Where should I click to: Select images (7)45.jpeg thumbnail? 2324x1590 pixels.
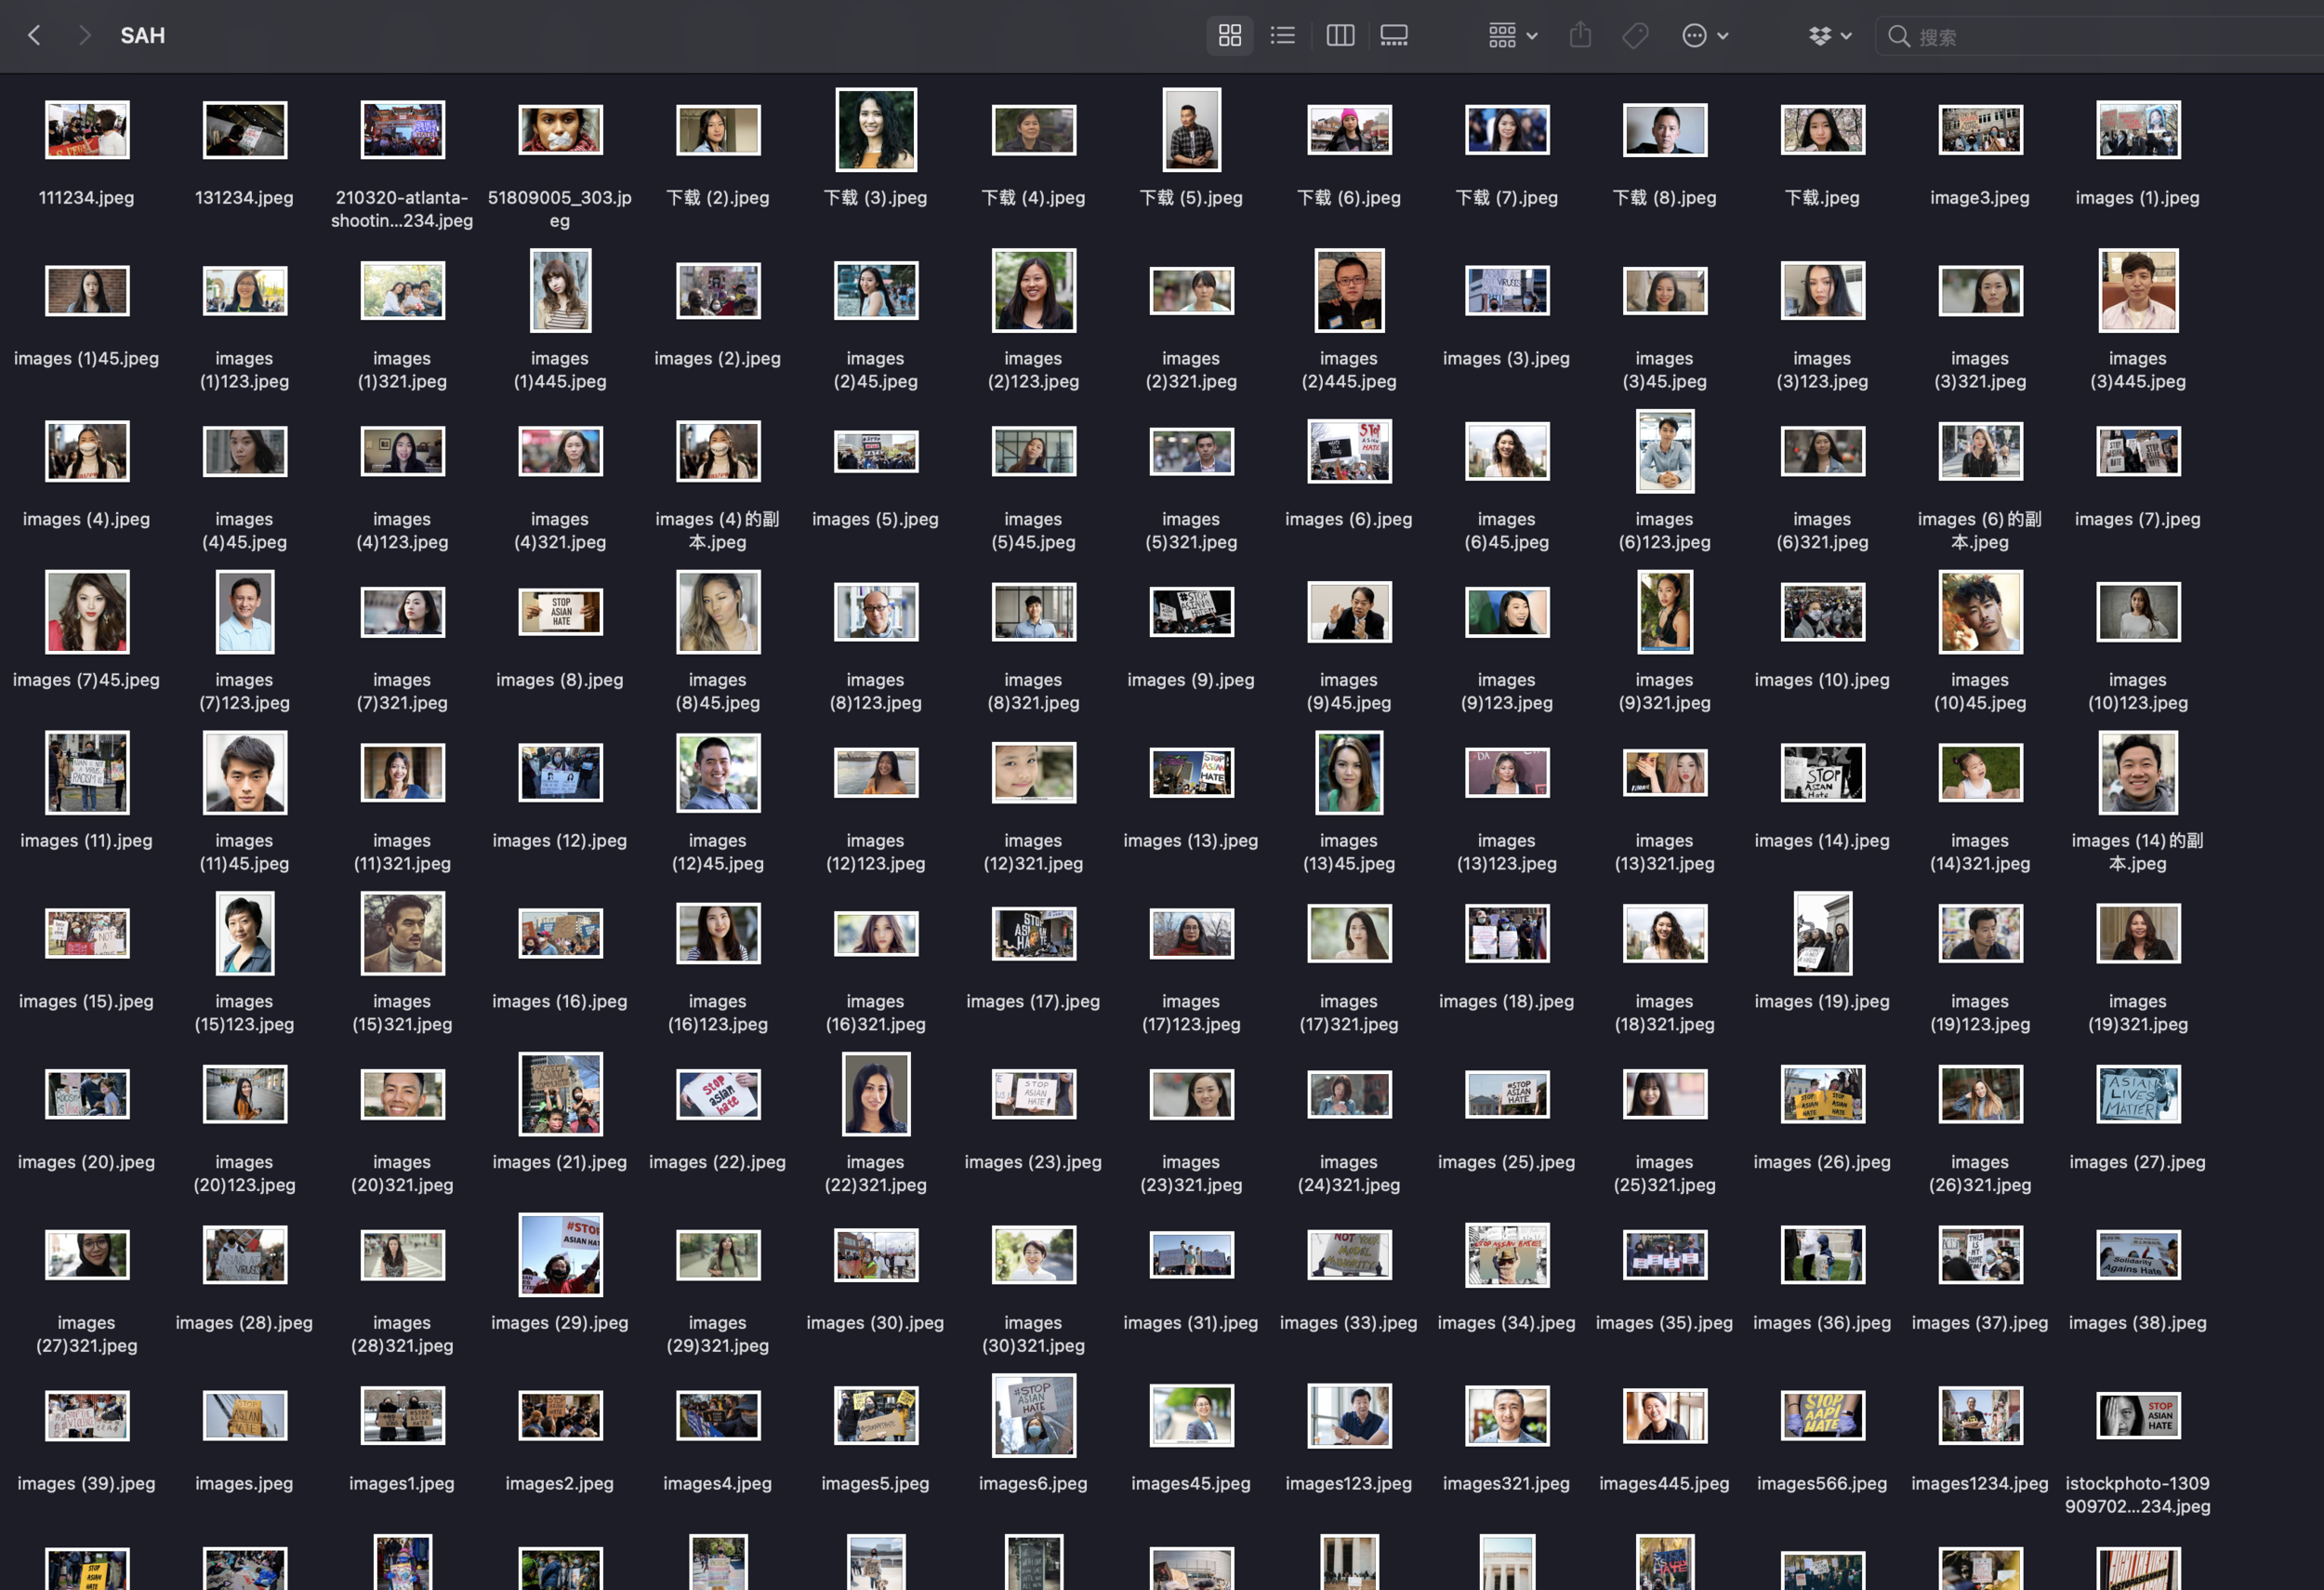87,611
